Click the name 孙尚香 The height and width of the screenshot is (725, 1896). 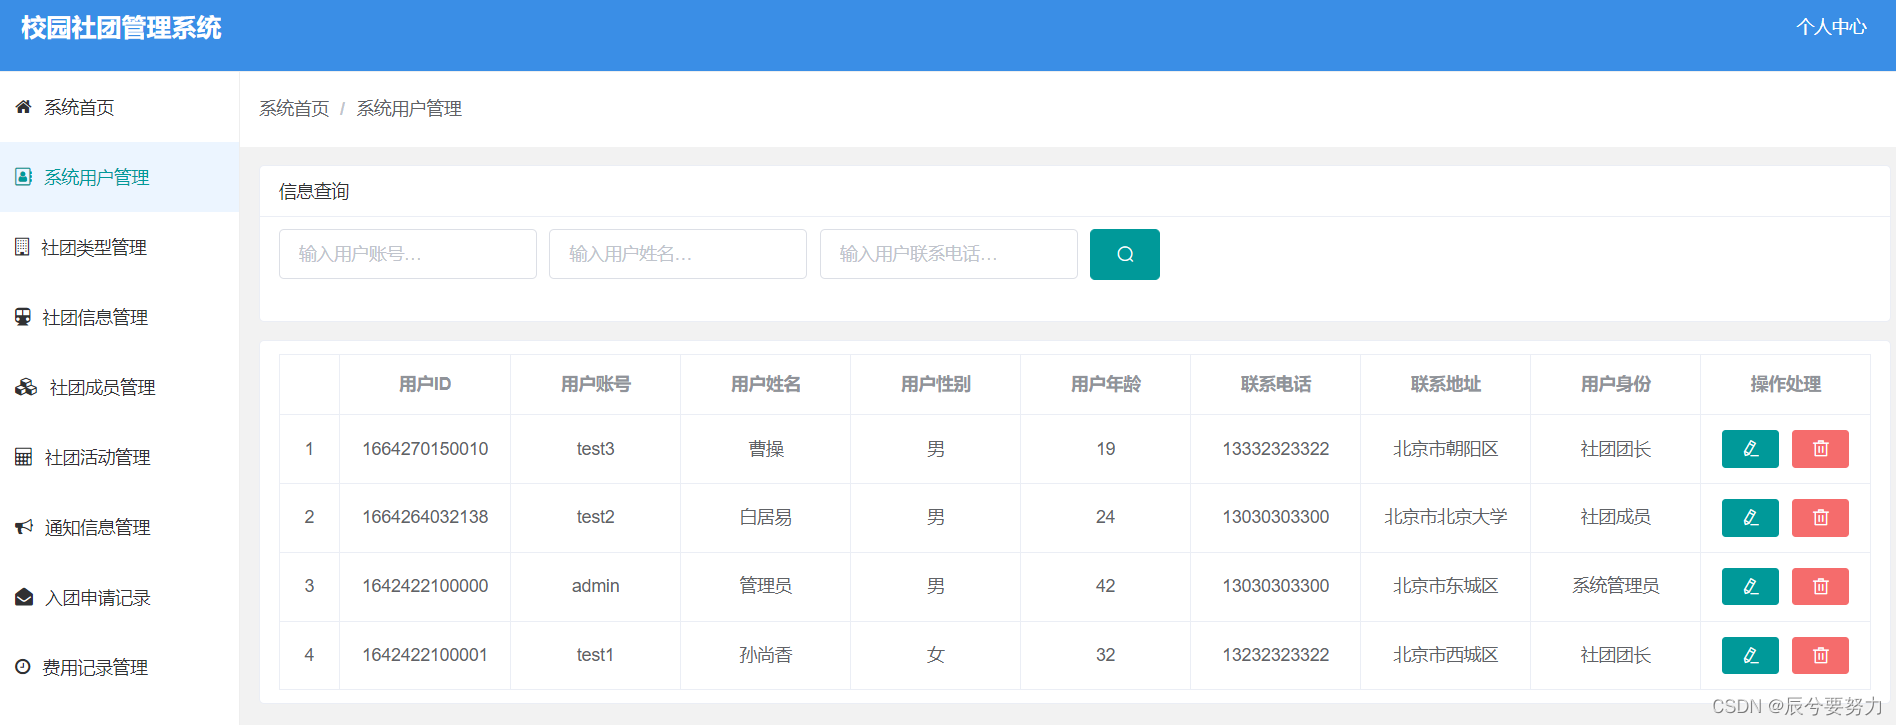tap(766, 655)
